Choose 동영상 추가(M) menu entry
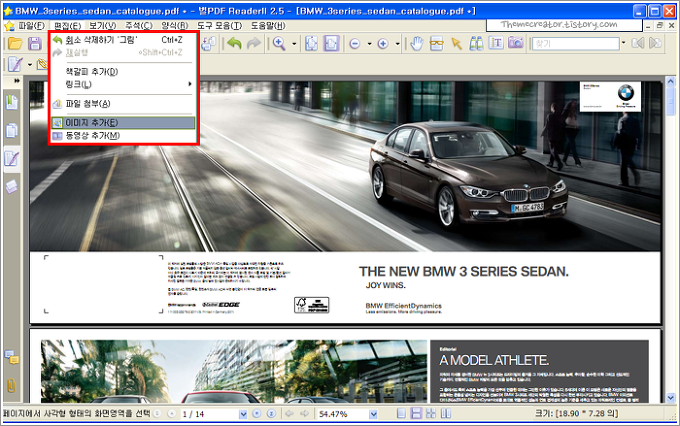 (123, 136)
